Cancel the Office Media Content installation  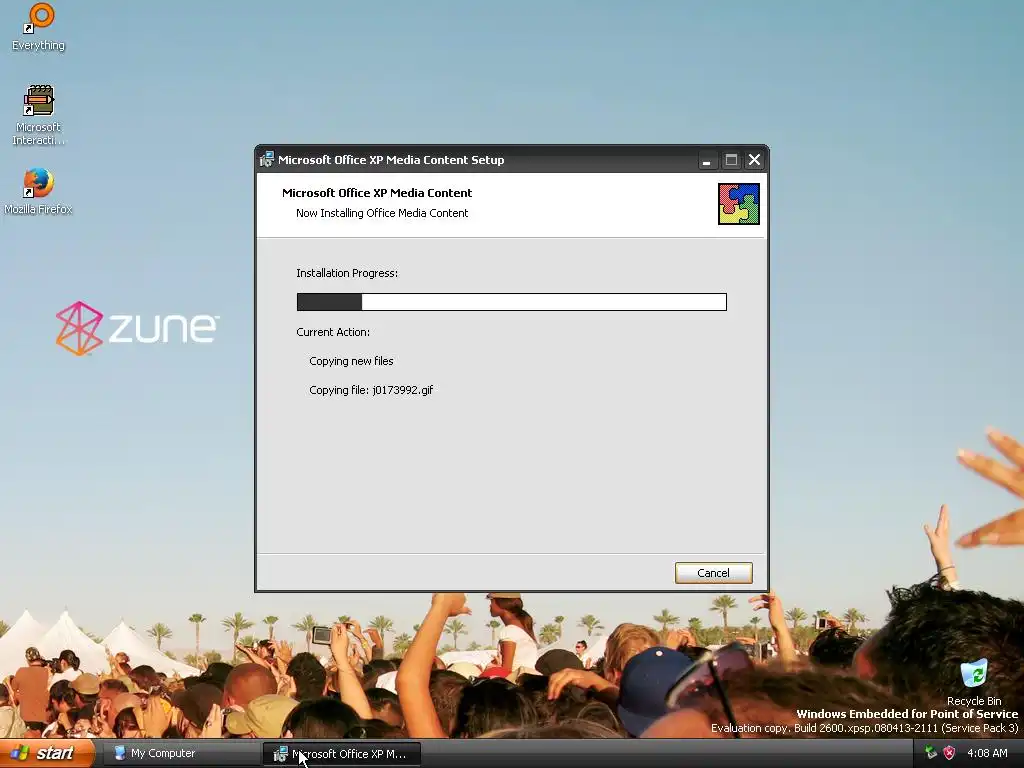[713, 573]
